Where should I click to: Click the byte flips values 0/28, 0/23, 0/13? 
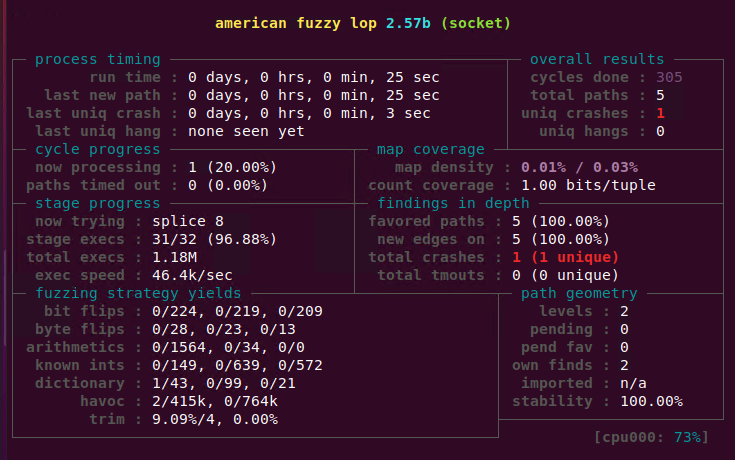(x=224, y=329)
